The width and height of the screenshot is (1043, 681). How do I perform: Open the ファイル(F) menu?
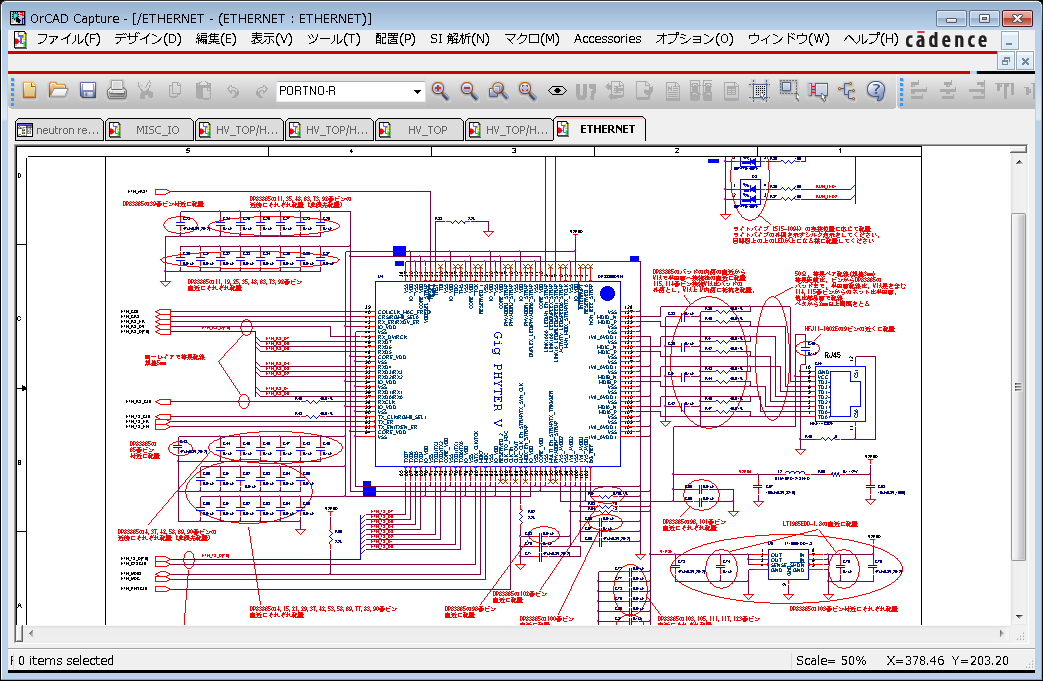68,39
